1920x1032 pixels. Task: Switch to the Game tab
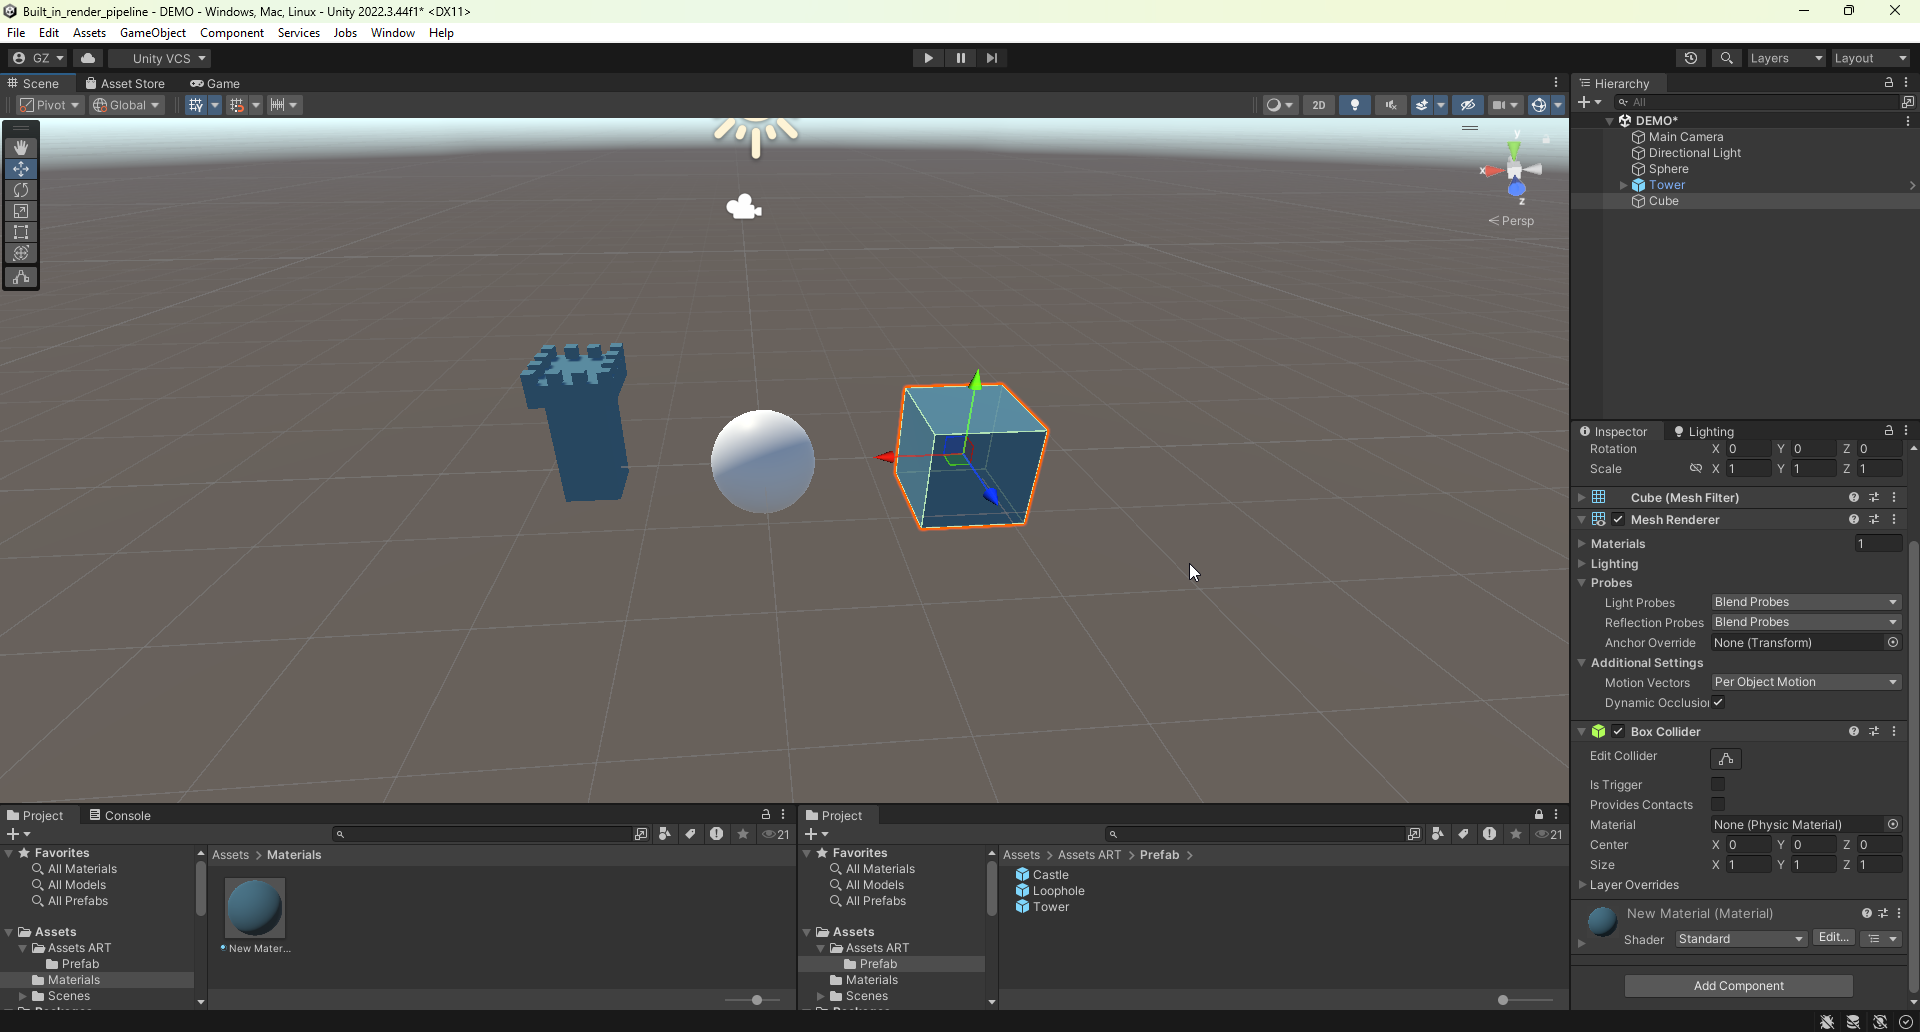pos(215,84)
